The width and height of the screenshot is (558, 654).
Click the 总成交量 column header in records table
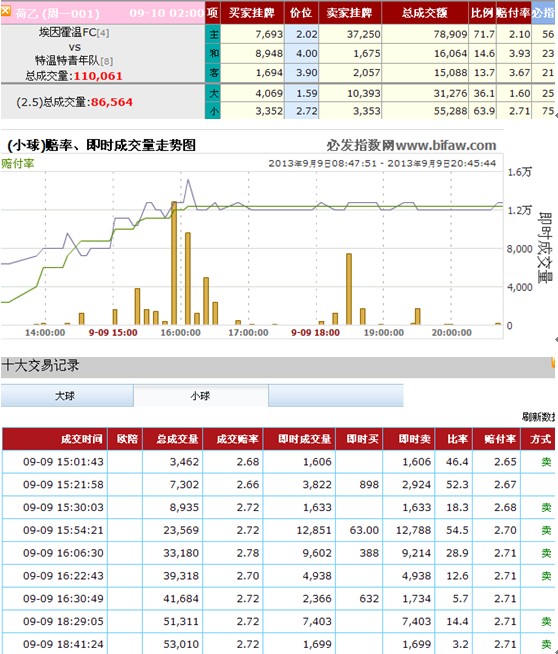pyautogui.click(x=173, y=439)
